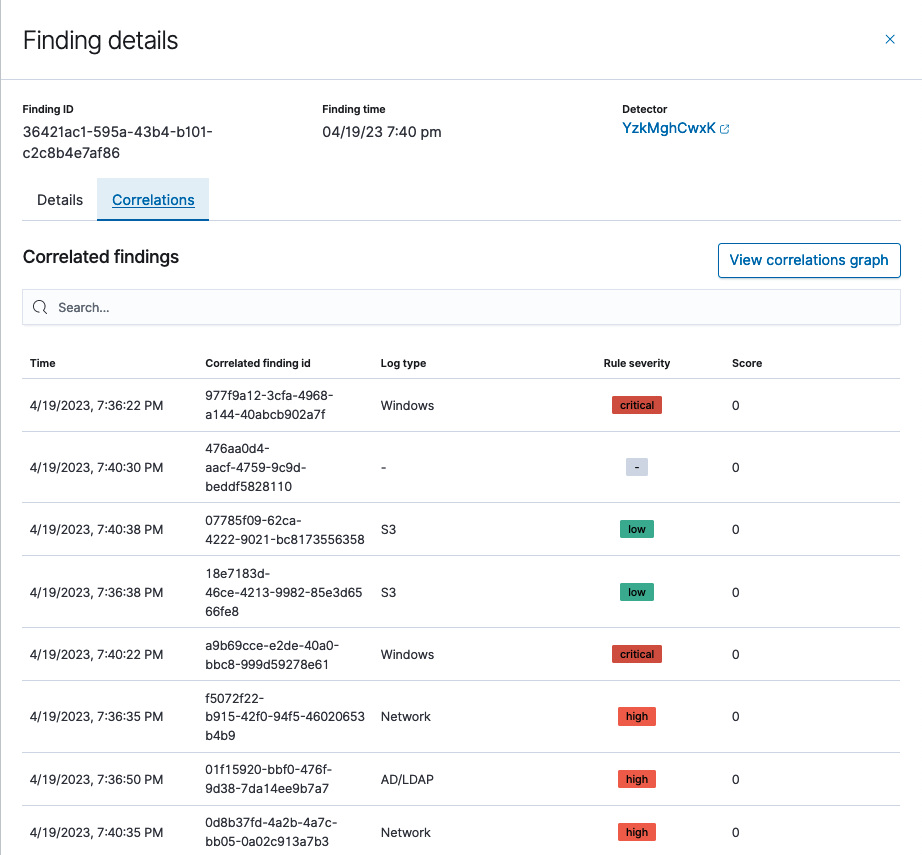The width and height of the screenshot is (922, 855).
Task: Sort by the Score column header
Action: click(x=746, y=363)
